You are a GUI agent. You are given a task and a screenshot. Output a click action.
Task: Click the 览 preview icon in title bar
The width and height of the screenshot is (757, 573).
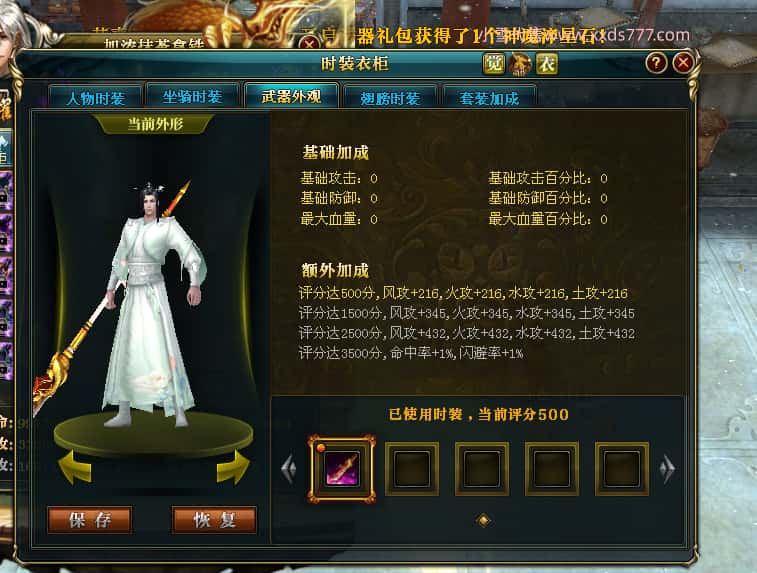[493, 64]
